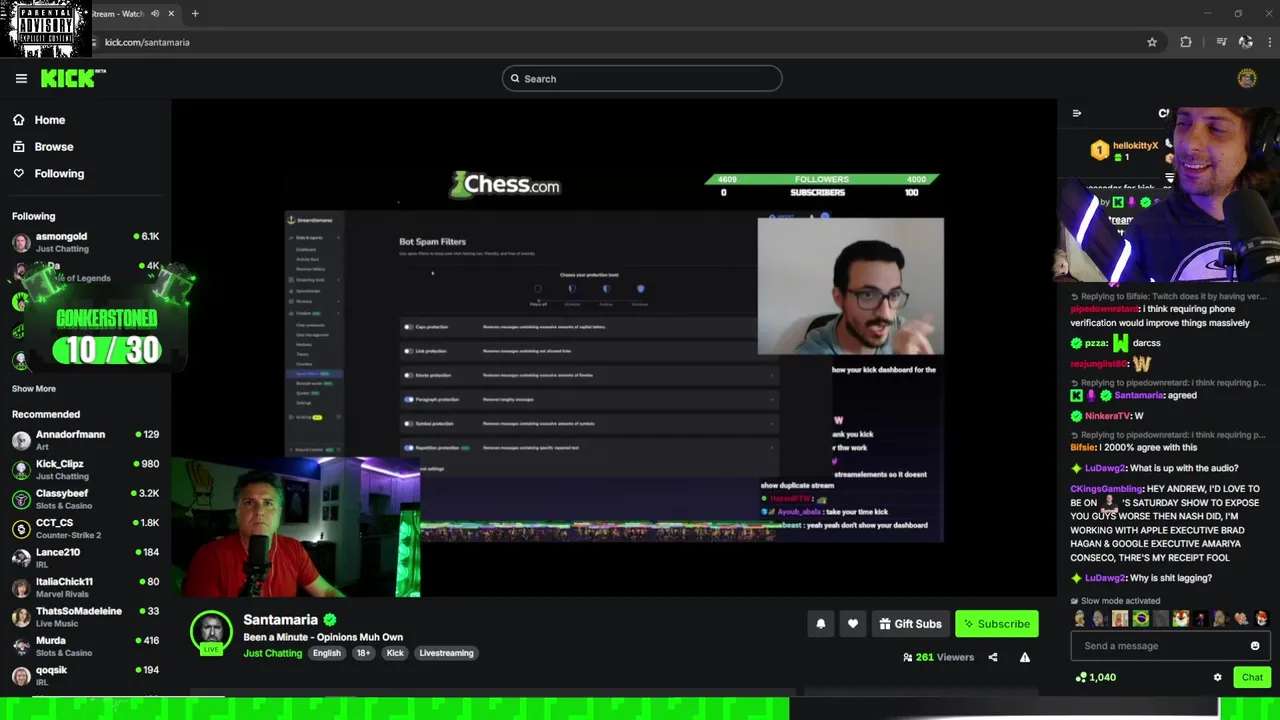Open CCT_CS Counter-Strike 2 channel

85,528
